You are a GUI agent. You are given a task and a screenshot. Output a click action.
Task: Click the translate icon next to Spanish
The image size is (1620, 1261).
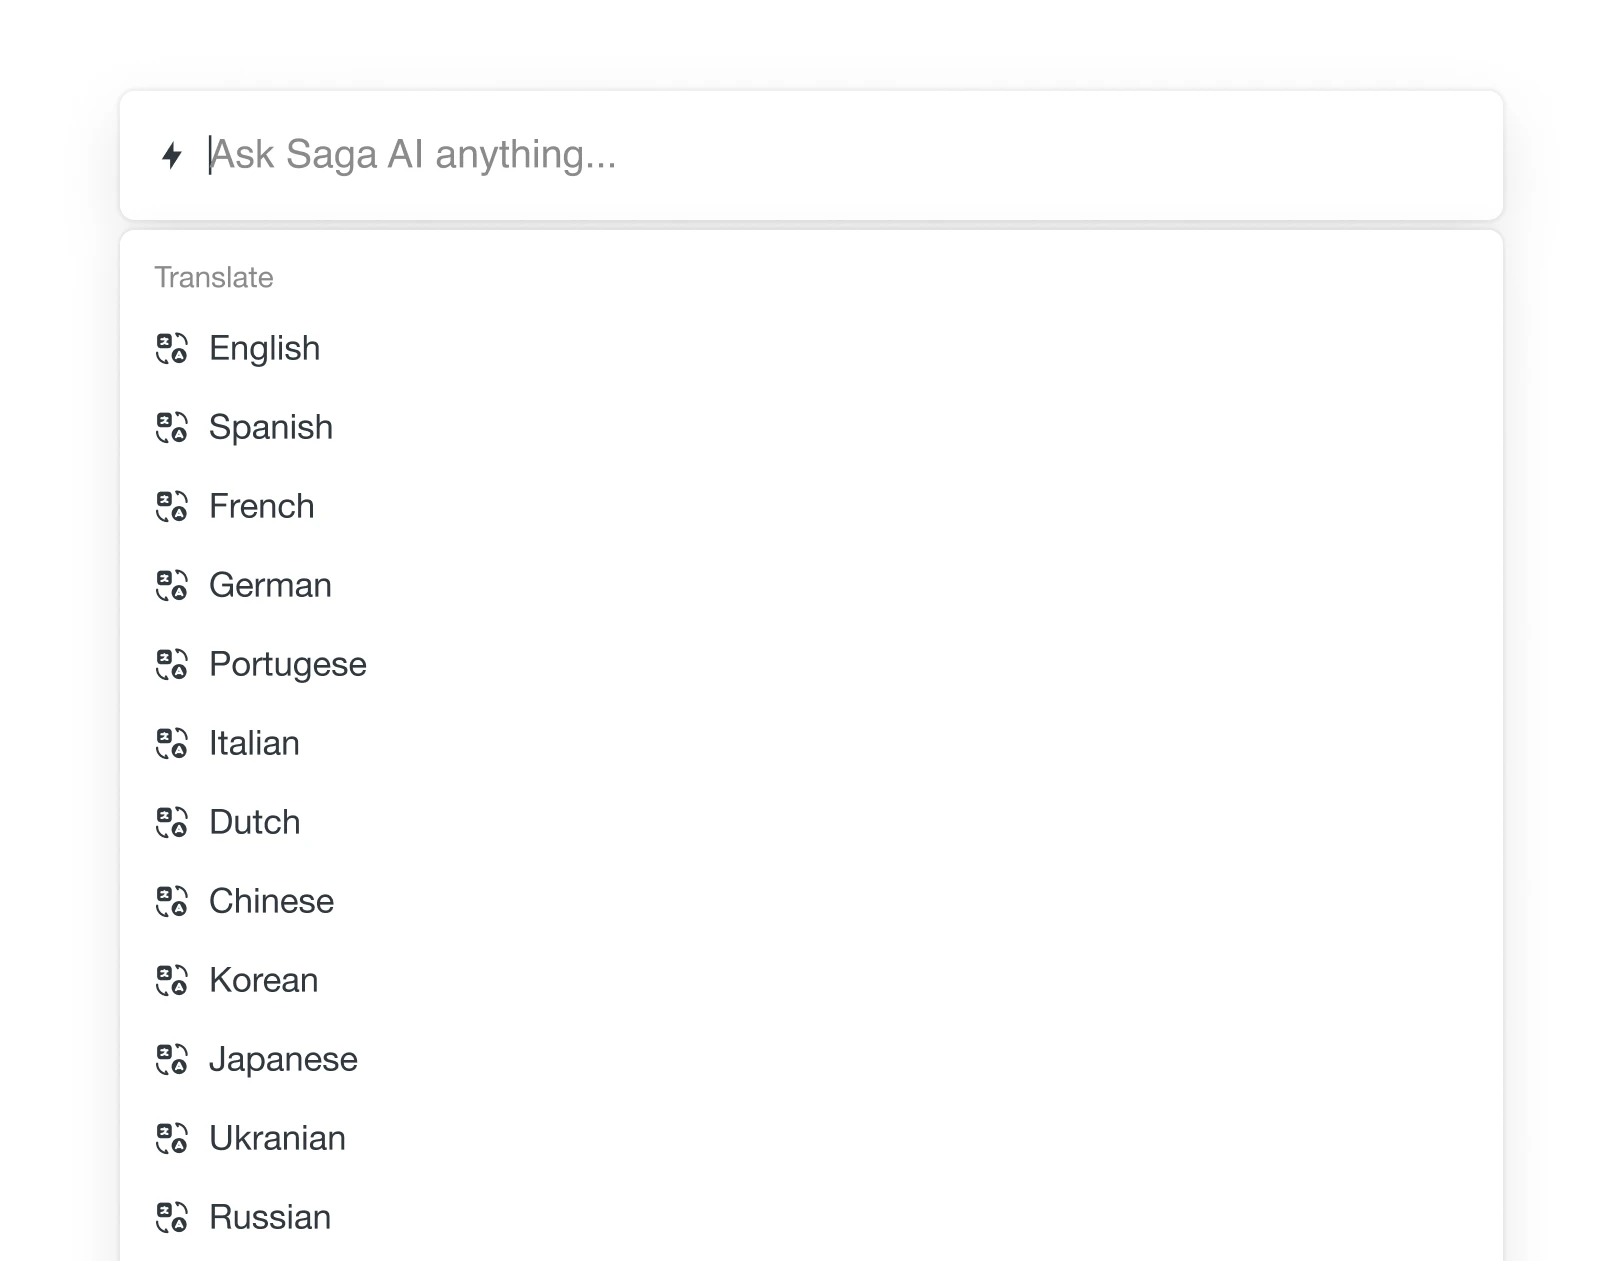[172, 428]
